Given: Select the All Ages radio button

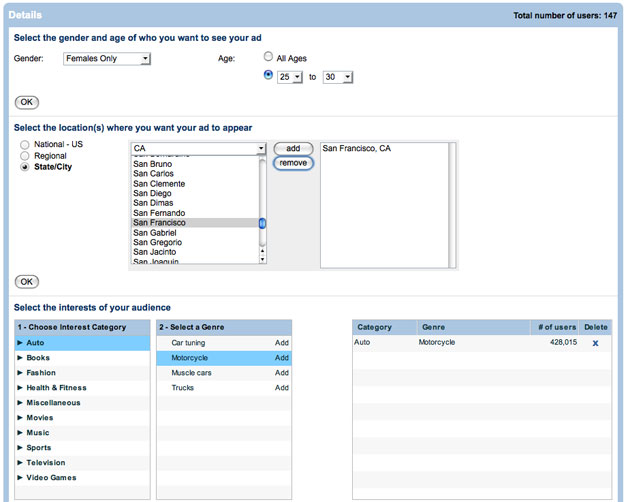Looking at the screenshot, I should click(268, 58).
